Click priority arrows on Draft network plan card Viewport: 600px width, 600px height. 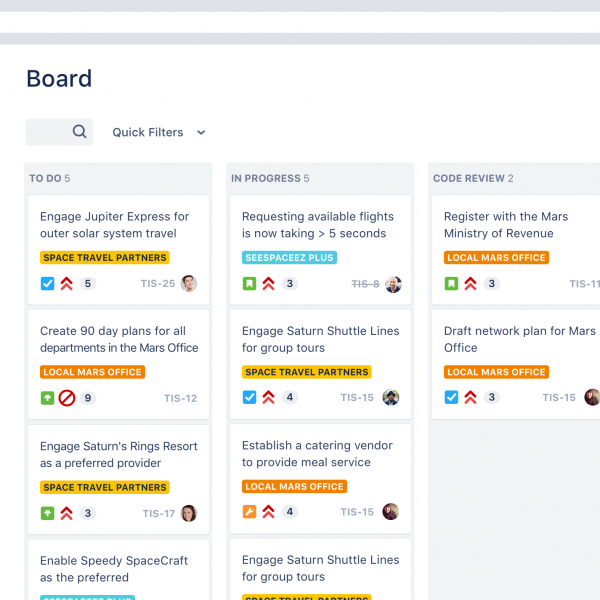click(471, 397)
